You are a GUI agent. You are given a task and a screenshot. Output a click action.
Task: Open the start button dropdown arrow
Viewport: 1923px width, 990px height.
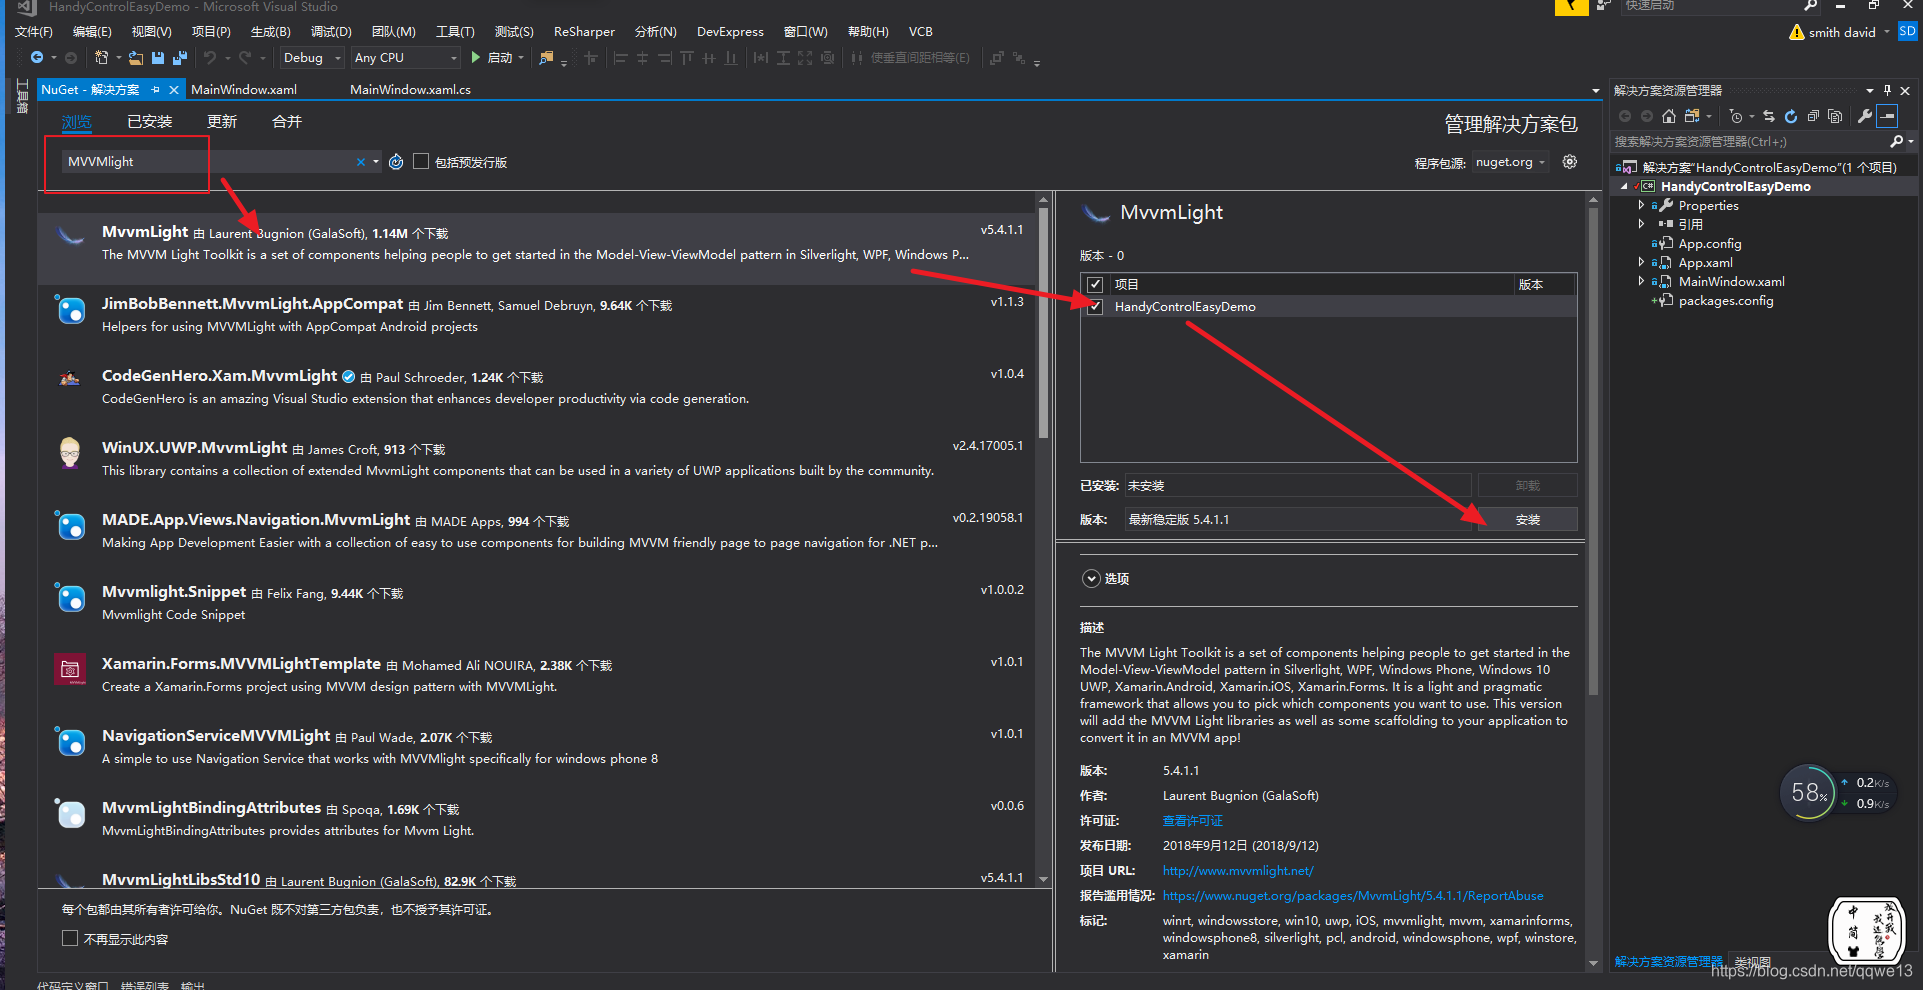point(521,58)
